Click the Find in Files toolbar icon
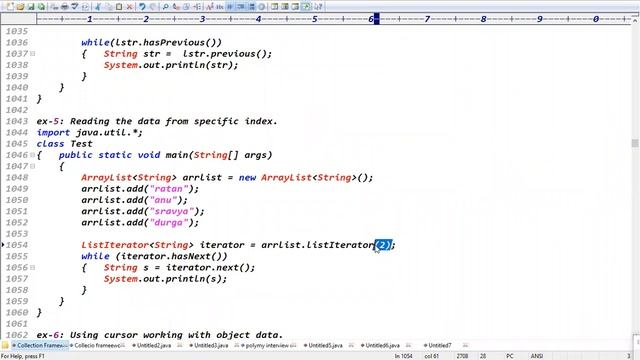Image resolution: width=640 pixels, height=360 pixels. (186, 7)
